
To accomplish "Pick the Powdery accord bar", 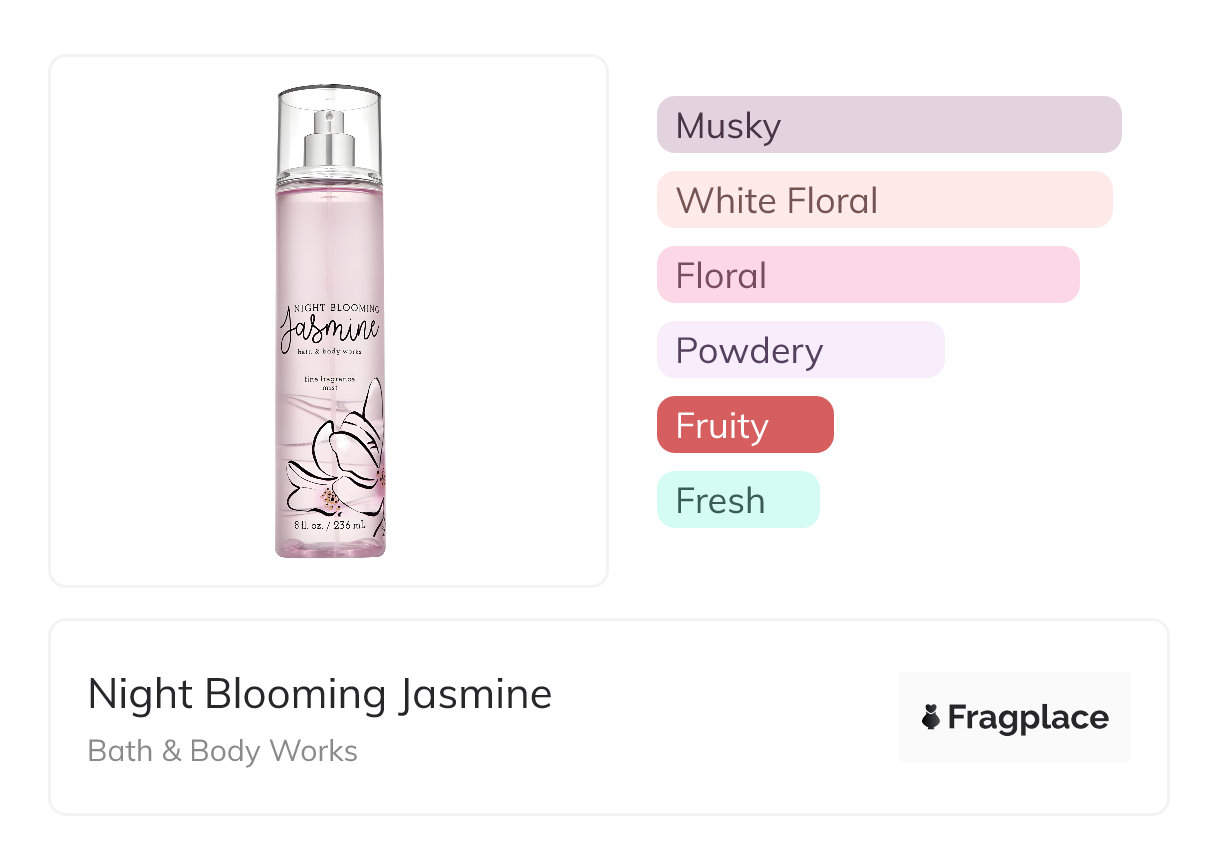I will (x=800, y=350).
